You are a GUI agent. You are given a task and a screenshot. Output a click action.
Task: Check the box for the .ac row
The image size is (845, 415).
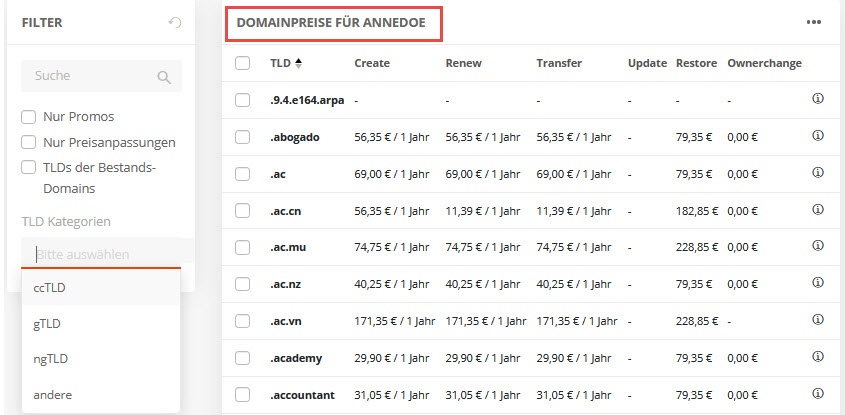[243, 174]
